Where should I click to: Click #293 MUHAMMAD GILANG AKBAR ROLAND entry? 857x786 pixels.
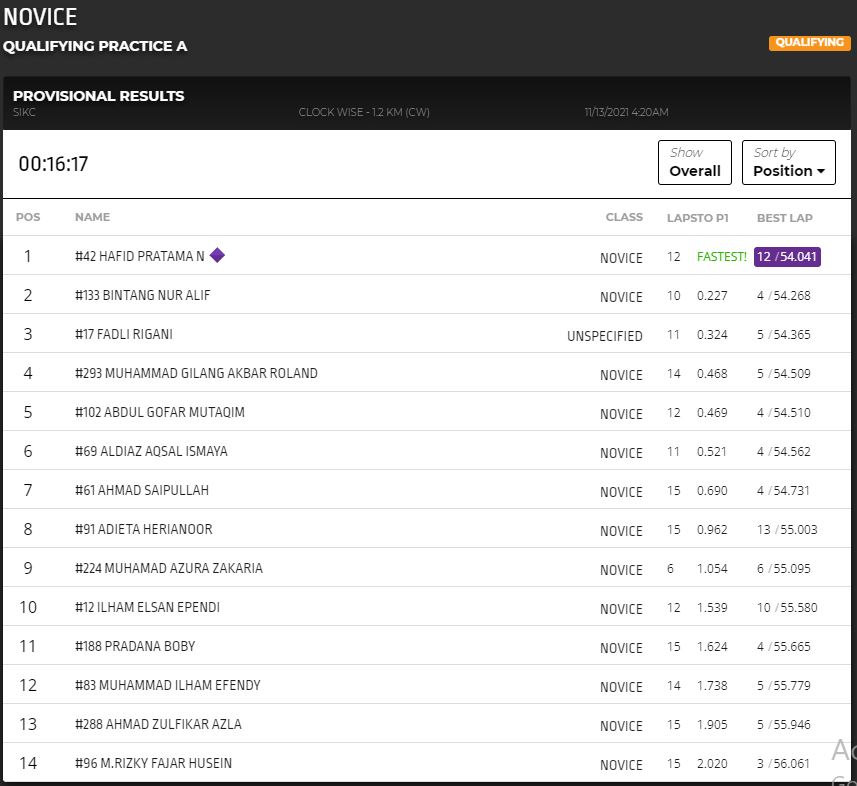[196, 374]
